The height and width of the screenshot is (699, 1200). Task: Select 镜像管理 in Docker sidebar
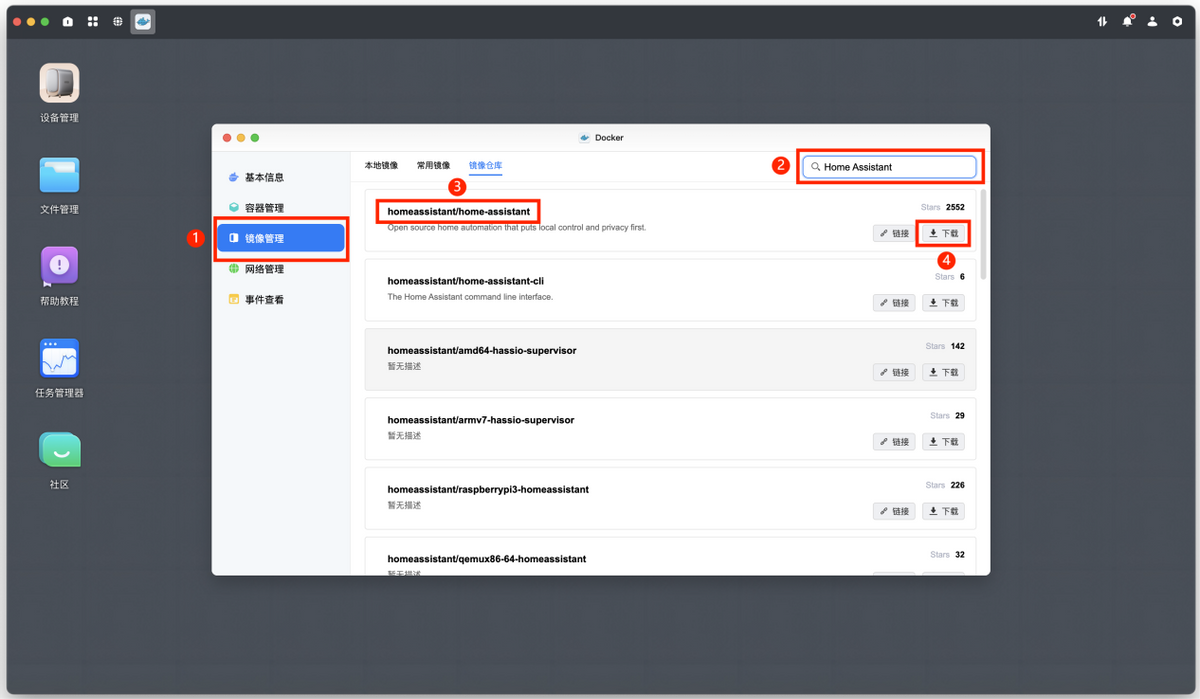coord(281,238)
